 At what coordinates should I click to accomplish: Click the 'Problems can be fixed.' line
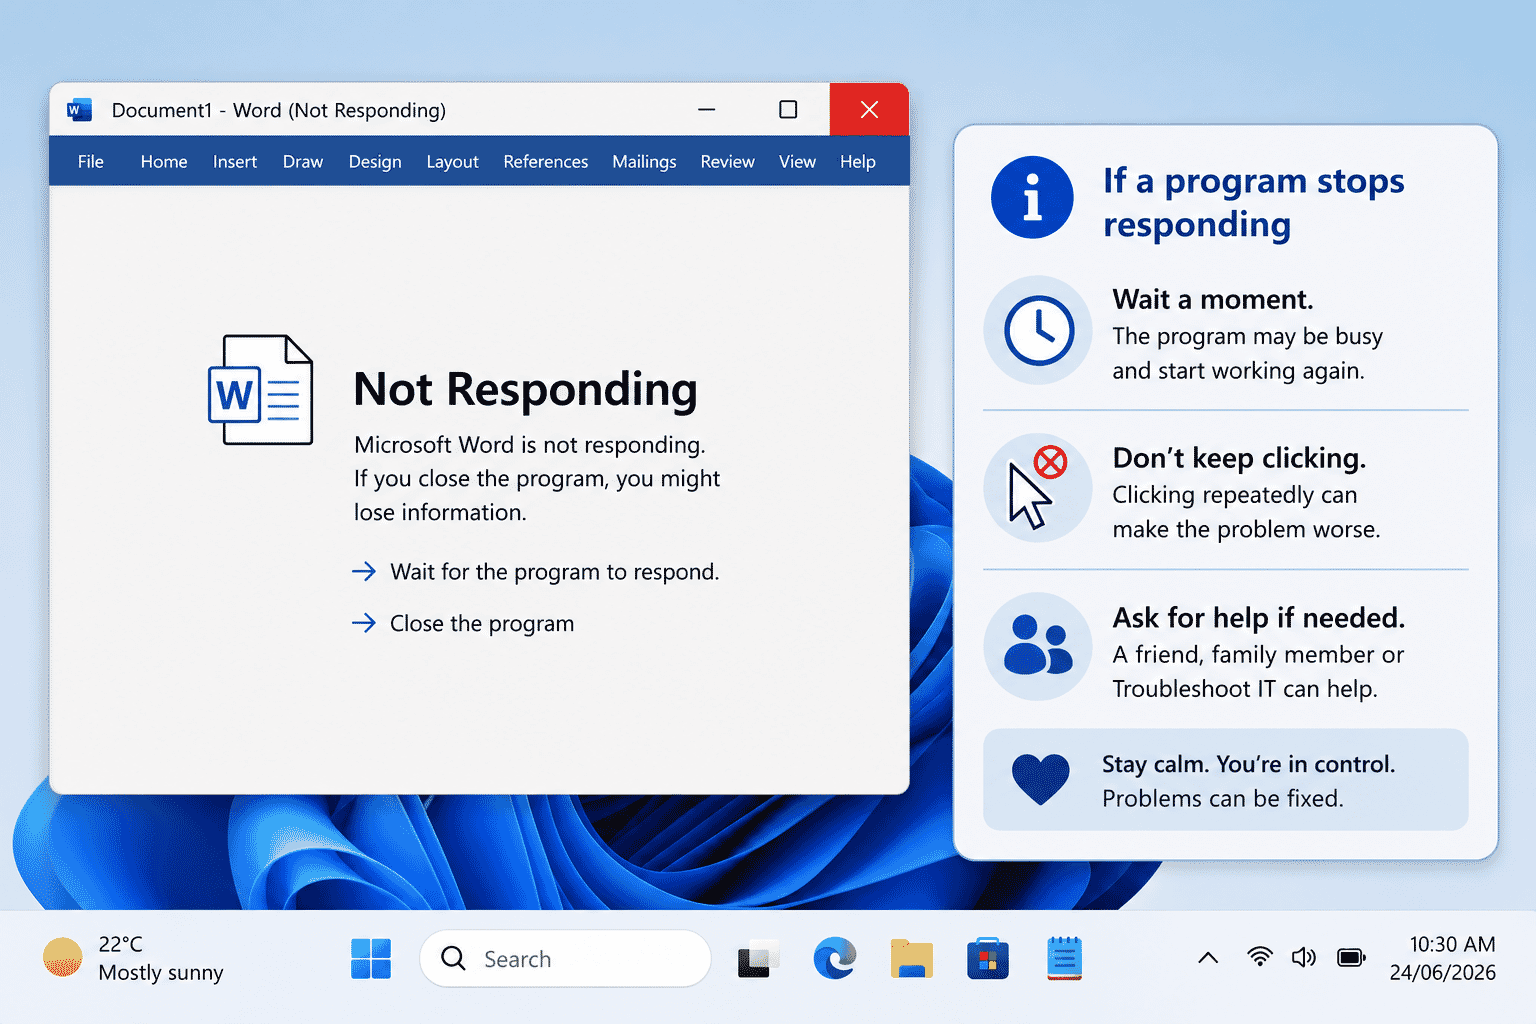click(1223, 798)
